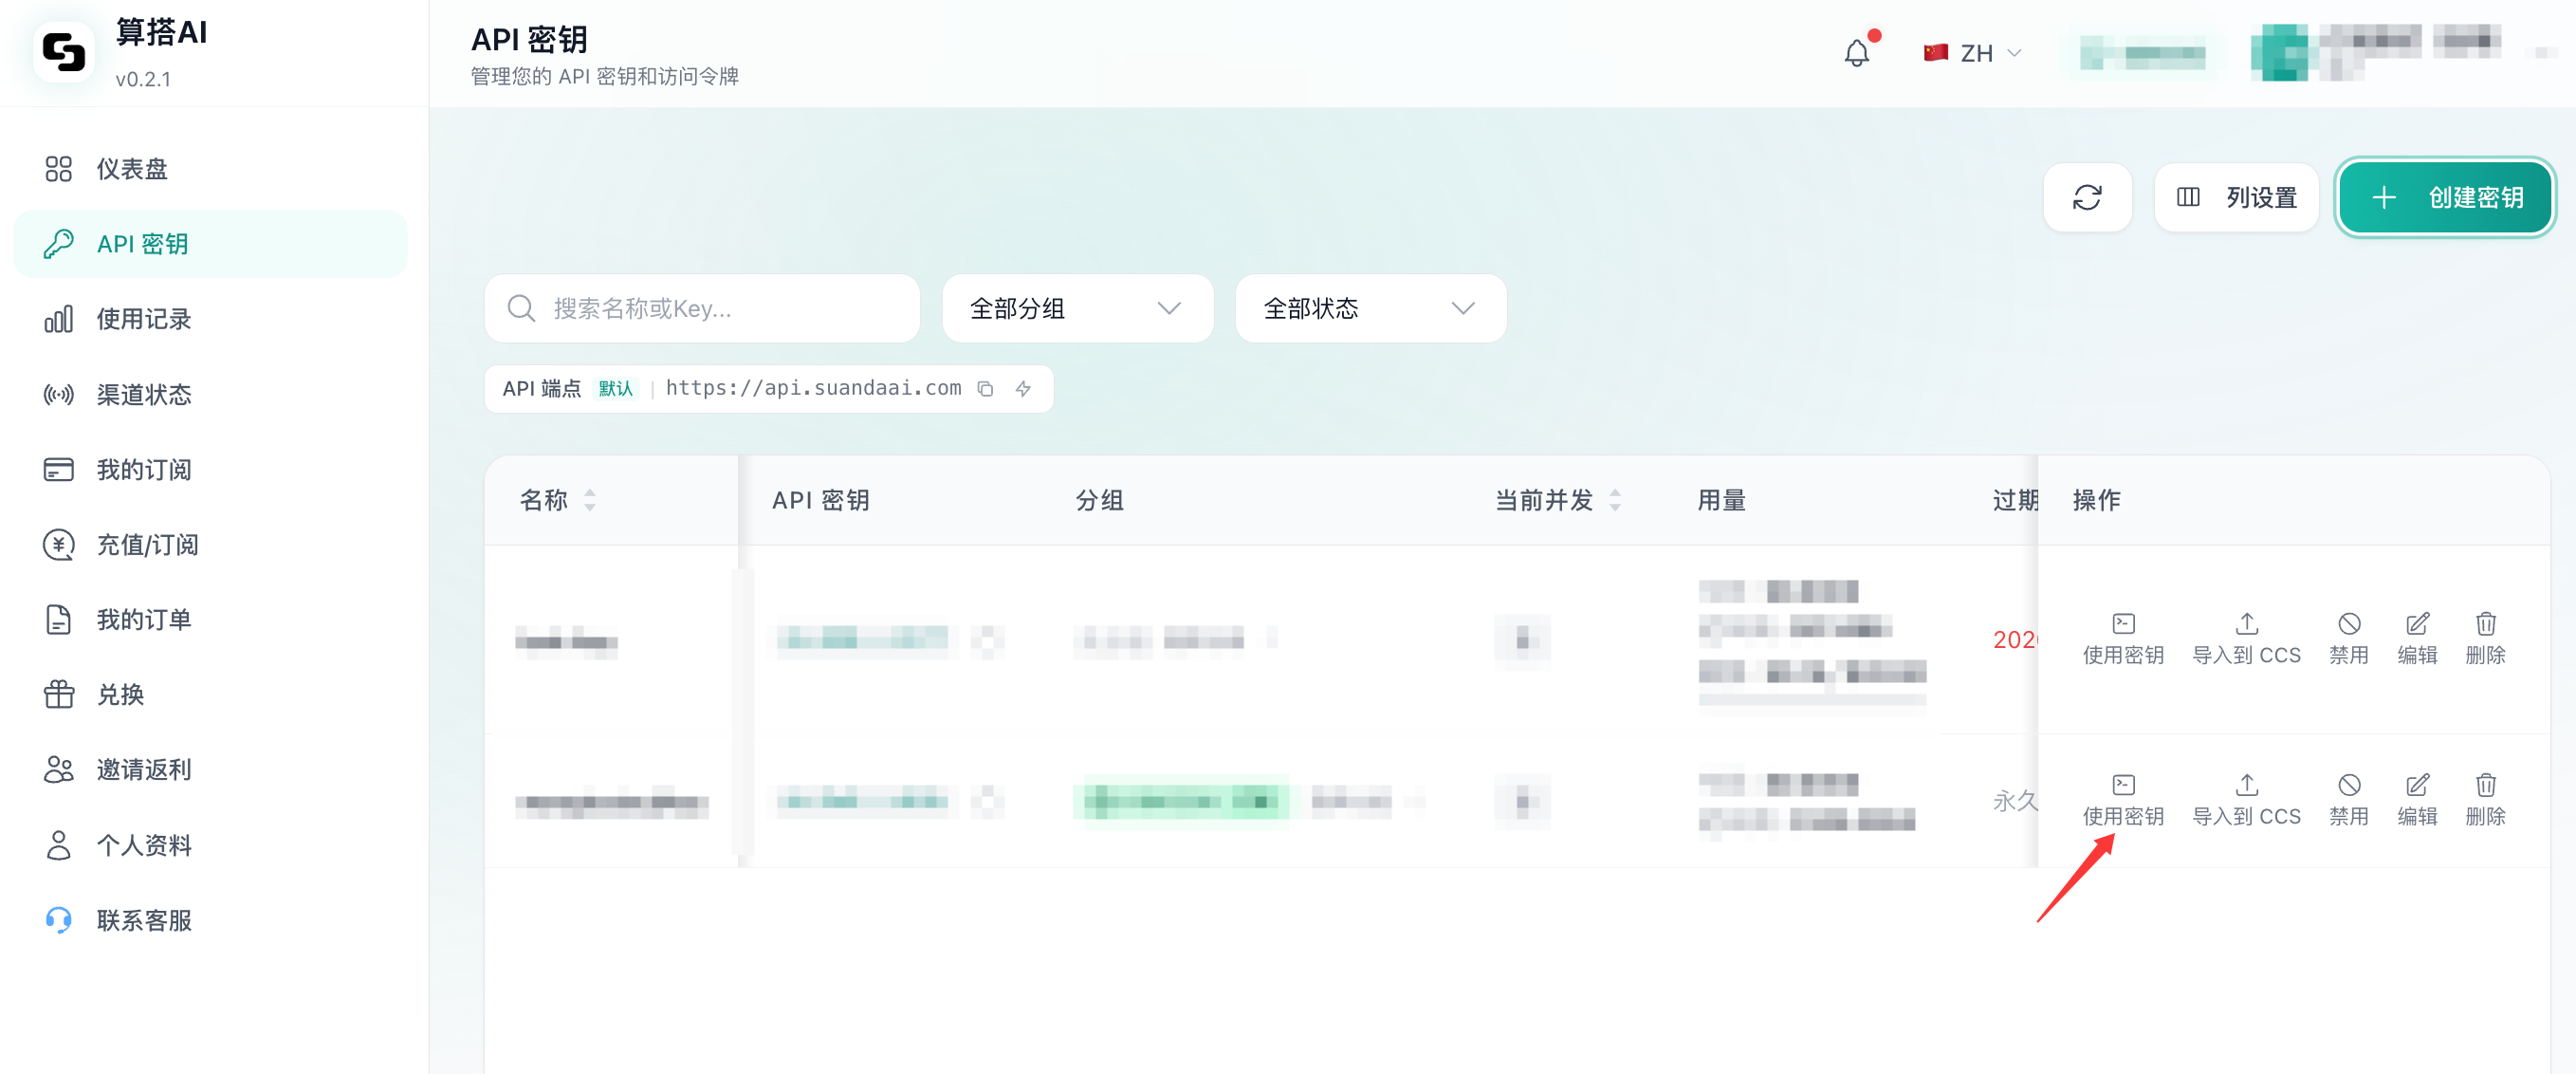Click 导入到 CCS in the first row
This screenshot has width=2576, height=1074.
(x=2246, y=639)
